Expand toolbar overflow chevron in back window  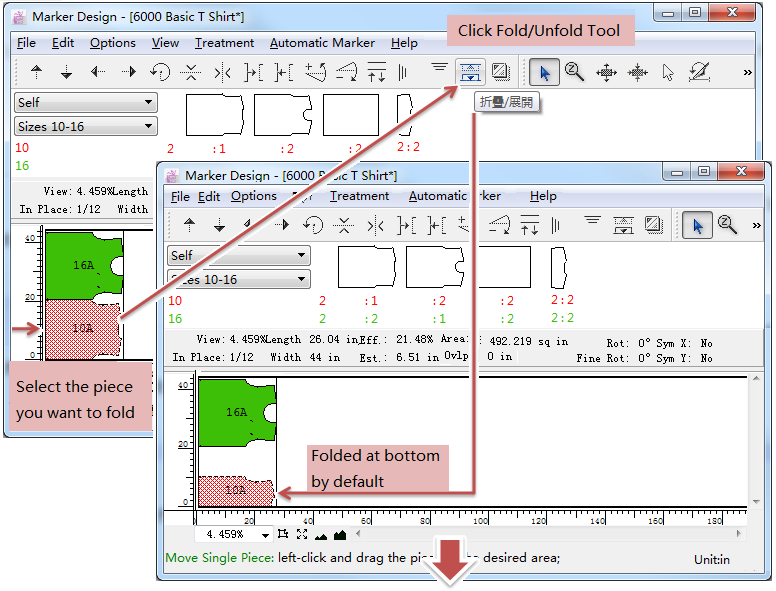coord(746,72)
